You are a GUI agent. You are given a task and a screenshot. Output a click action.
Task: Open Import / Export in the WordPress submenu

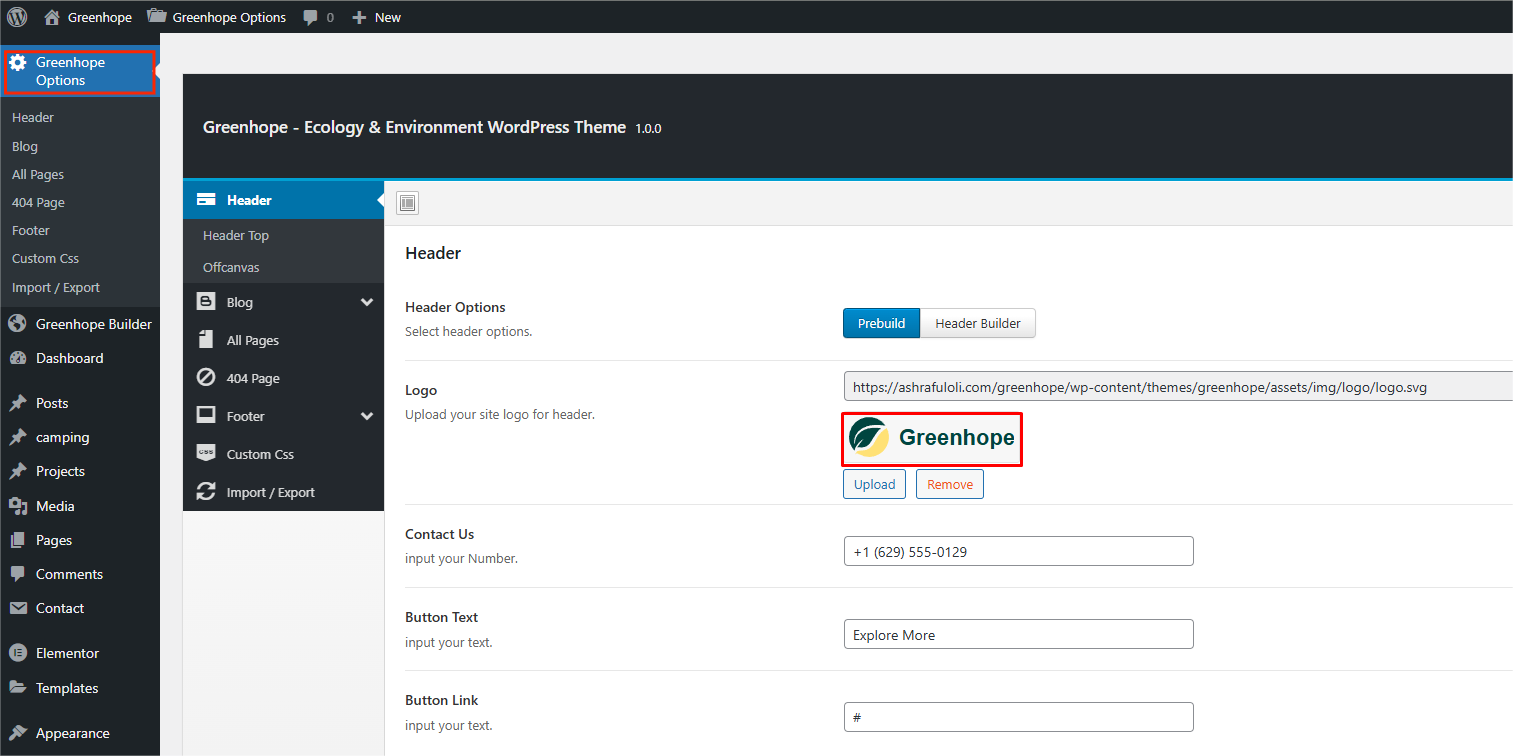point(56,287)
